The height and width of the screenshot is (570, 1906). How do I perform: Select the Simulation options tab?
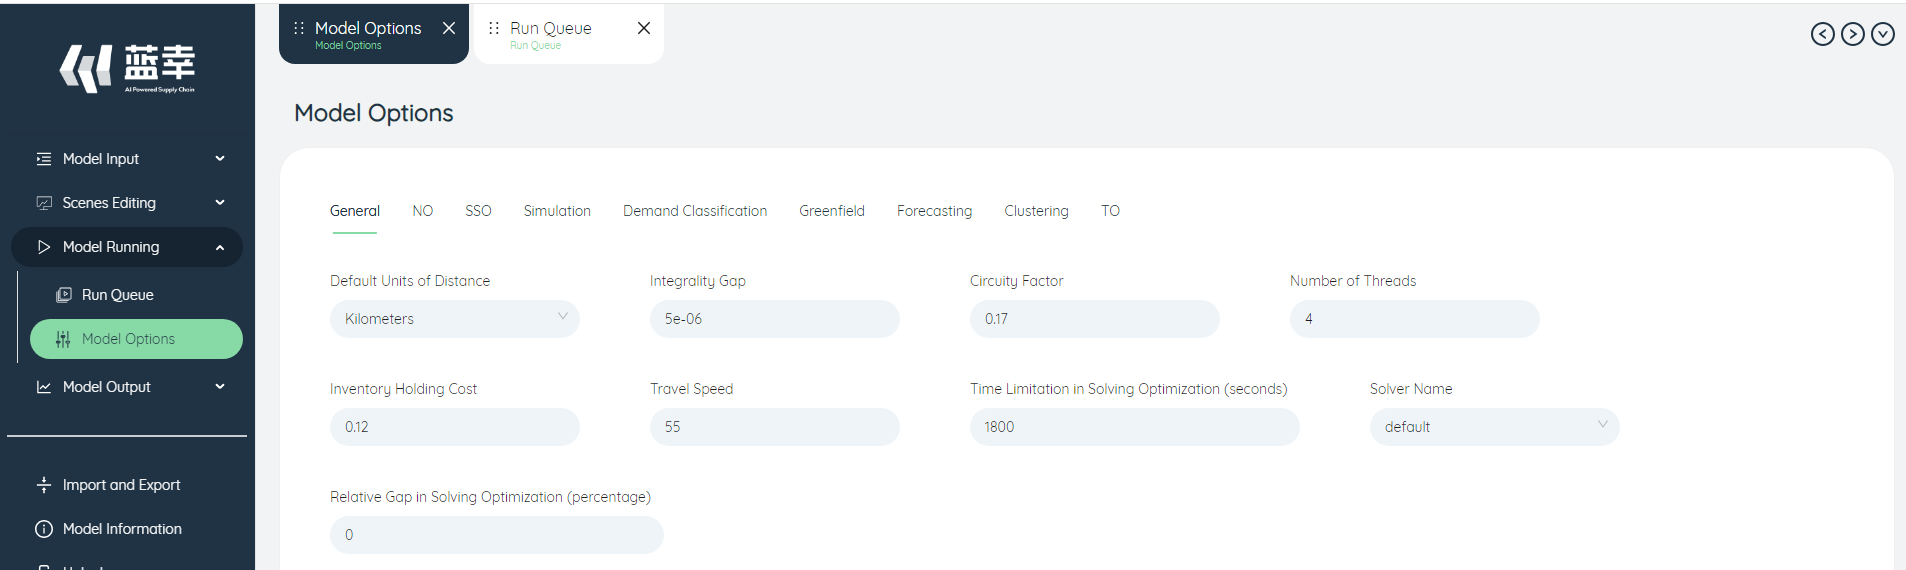pyautogui.click(x=557, y=211)
